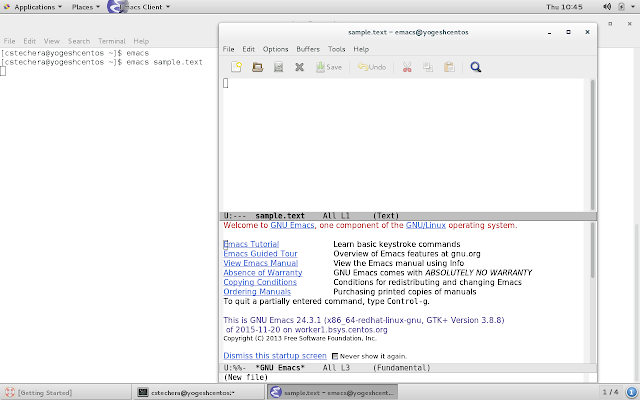Open the Buffers menu in Emacs
This screenshot has width=640, height=400.
(308, 49)
